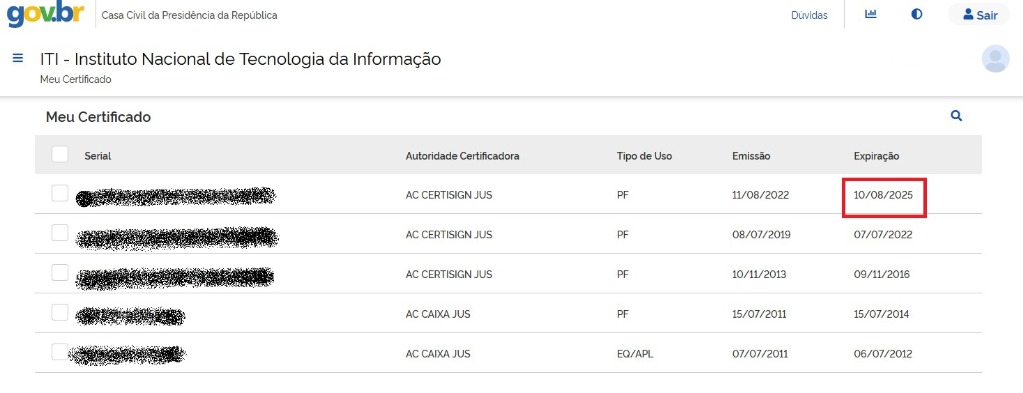Open the hamburger menu beside ITI title
Image resolution: width=1023 pixels, height=393 pixels.
pos(18,58)
